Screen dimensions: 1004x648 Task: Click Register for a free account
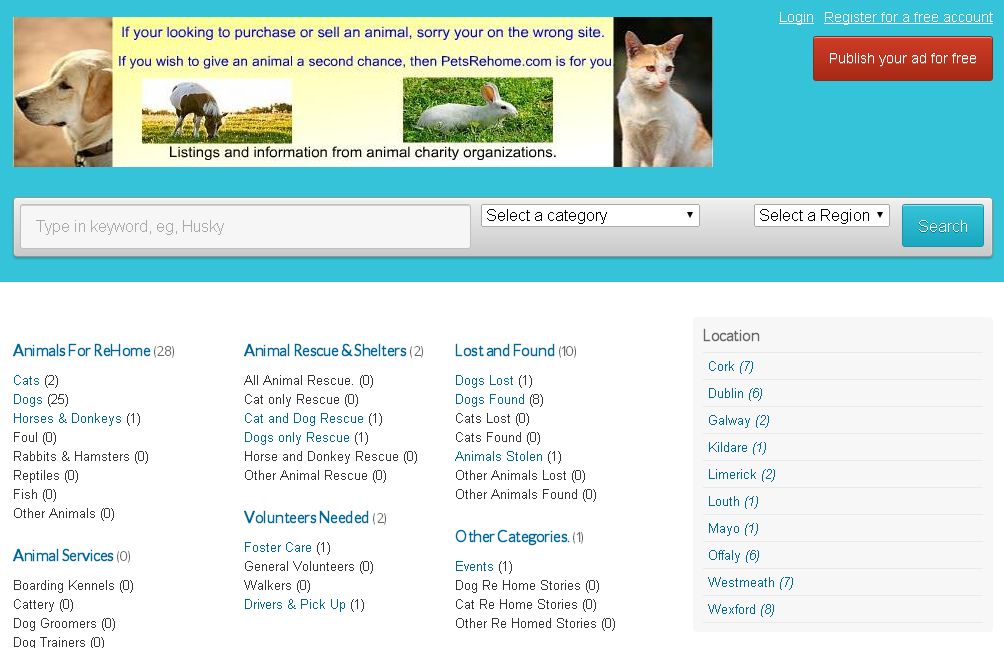click(908, 17)
